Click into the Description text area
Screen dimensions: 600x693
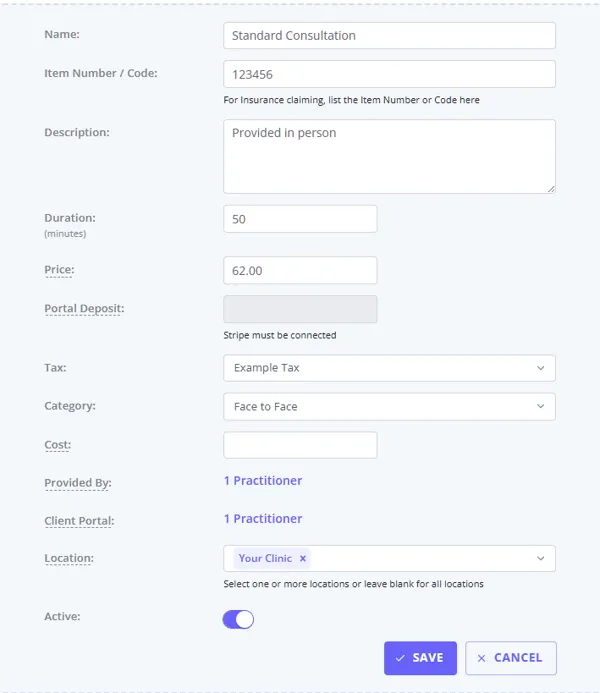point(389,156)
